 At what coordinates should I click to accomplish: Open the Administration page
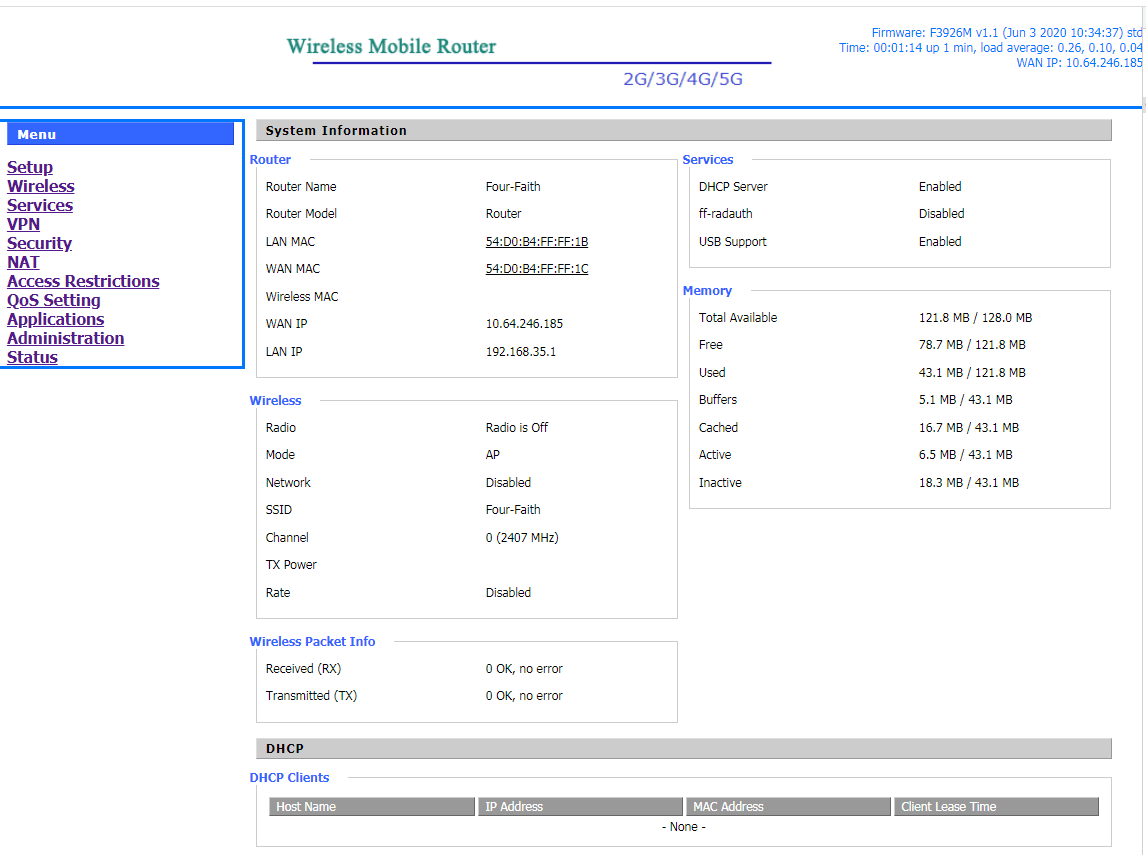pos(65,338)
